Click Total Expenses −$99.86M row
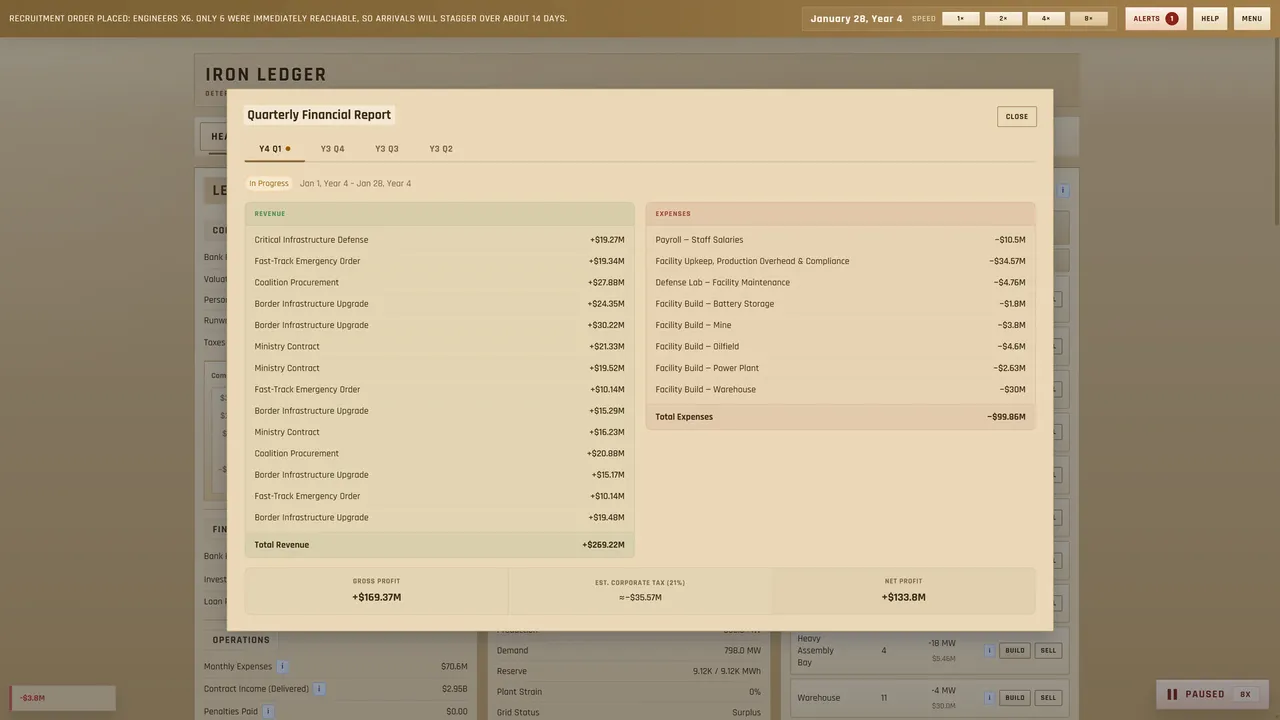Screen dimensions: 1280x720 pyautogui.click(x=840, y=417)
